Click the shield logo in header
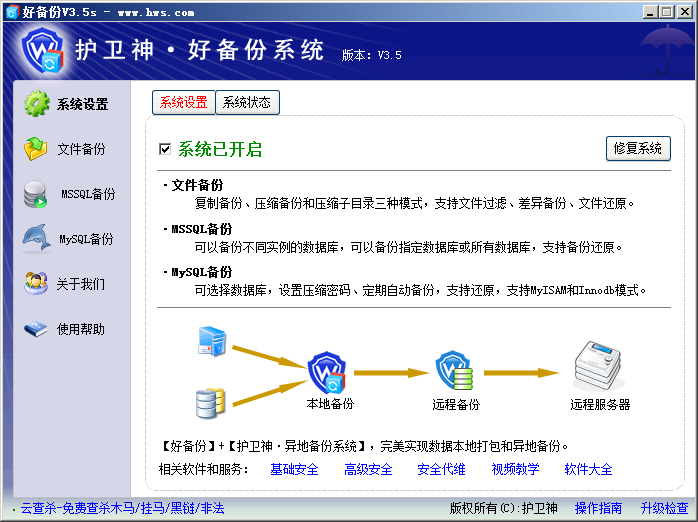Image resolution: width=698 pixels, height=522 pixels. [43, 50]
